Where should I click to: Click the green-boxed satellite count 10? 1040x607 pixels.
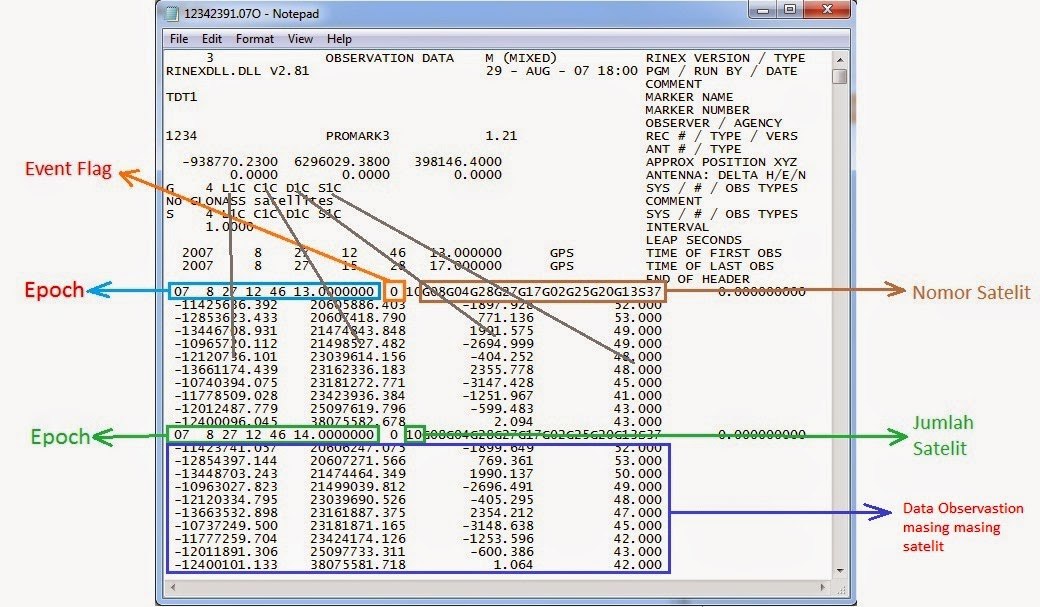coord(415,435)
